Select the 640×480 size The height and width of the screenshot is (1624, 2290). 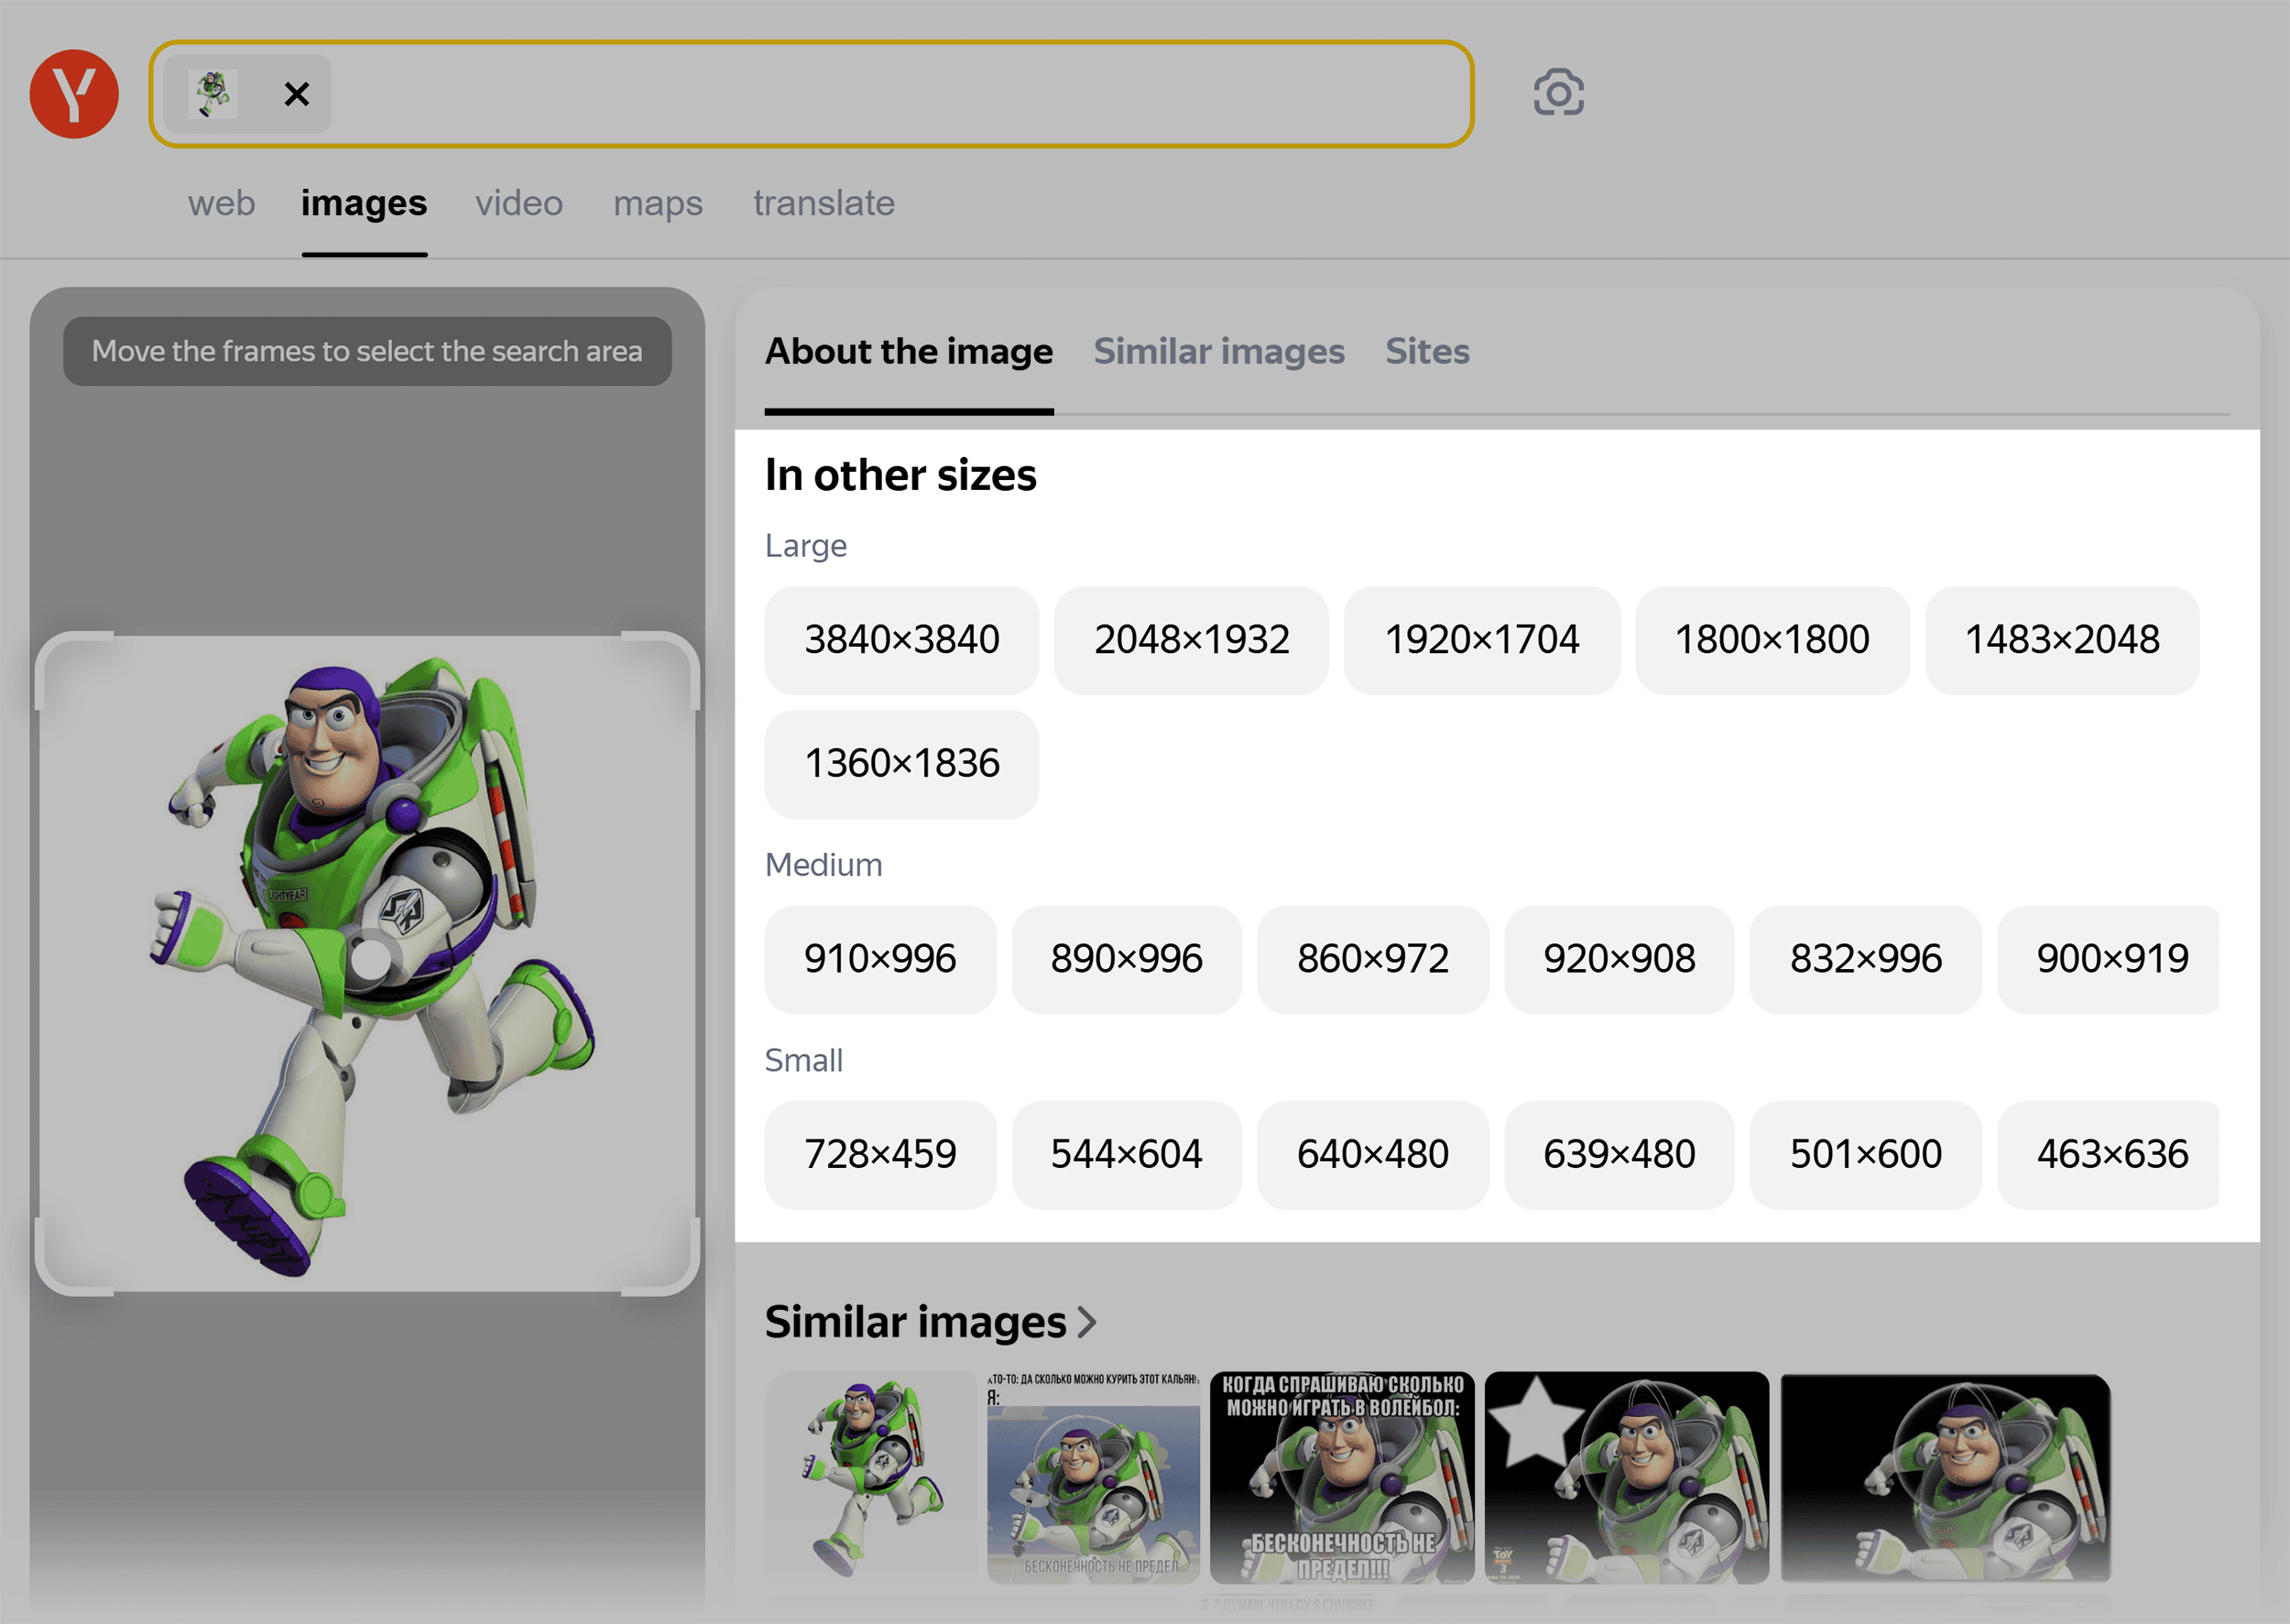[1373, 1155]
